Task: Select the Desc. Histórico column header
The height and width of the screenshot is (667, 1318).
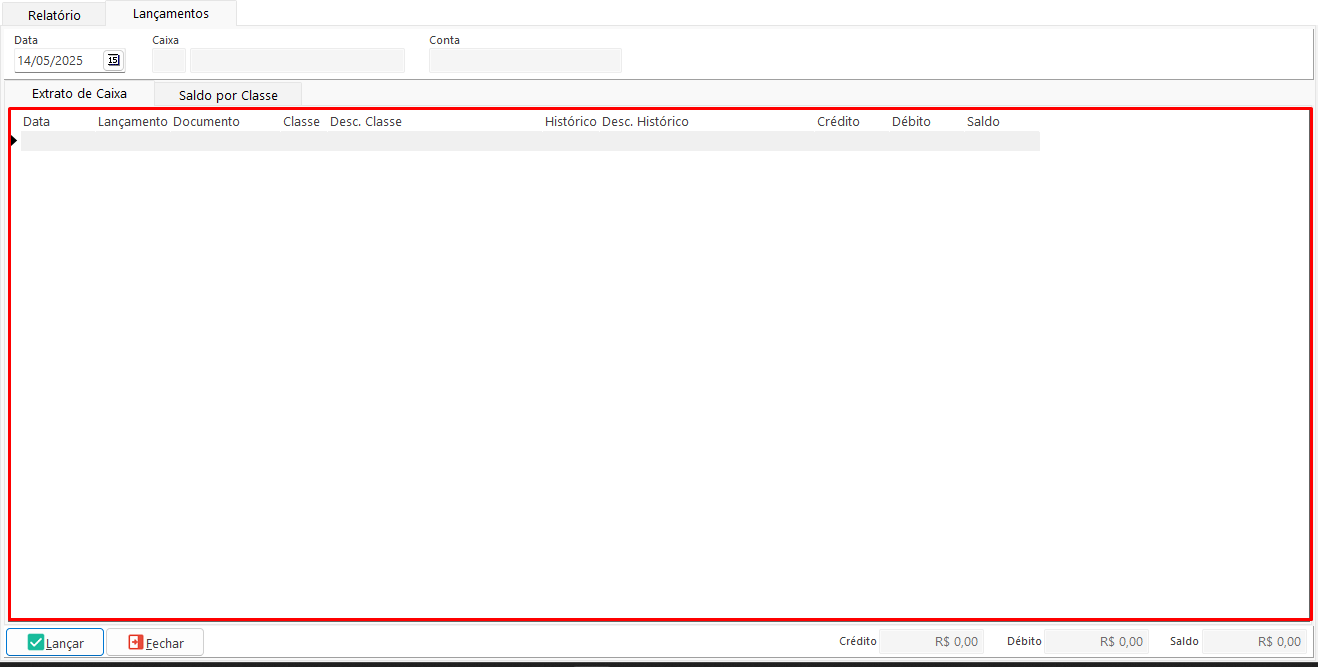Action: pyautogui.click(x=645, y=121)
